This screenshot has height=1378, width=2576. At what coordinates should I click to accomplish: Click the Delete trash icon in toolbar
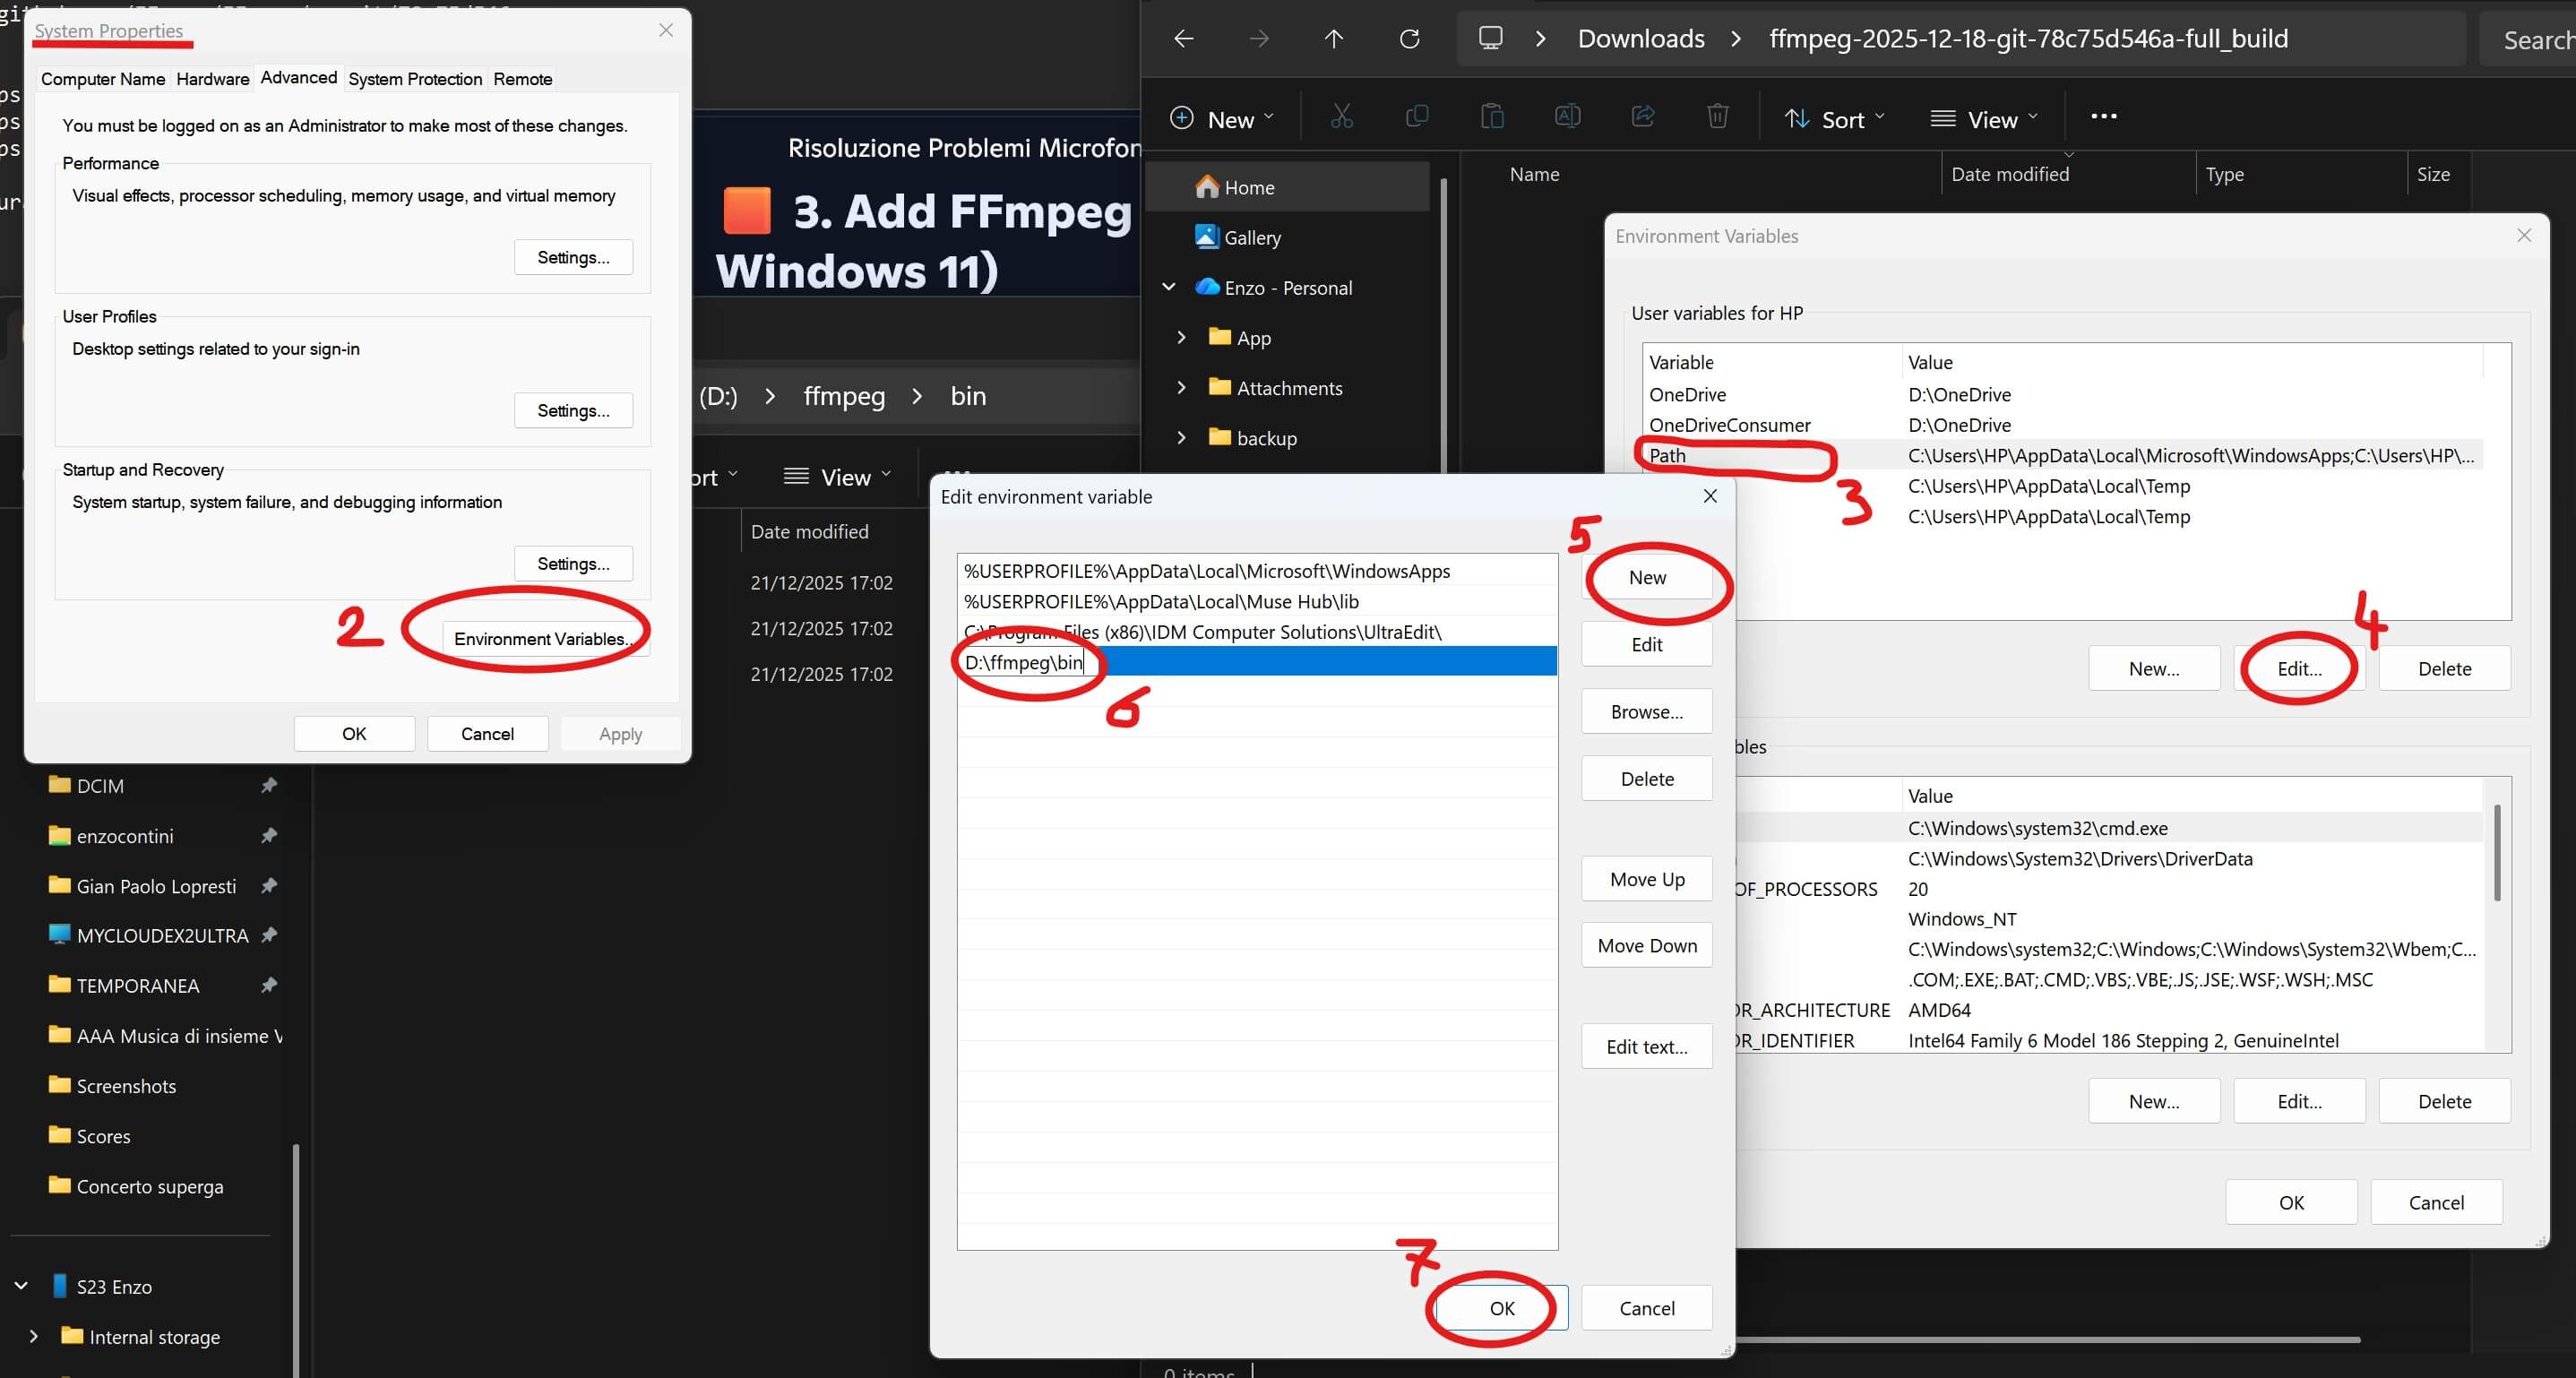tap(1717, 117)
